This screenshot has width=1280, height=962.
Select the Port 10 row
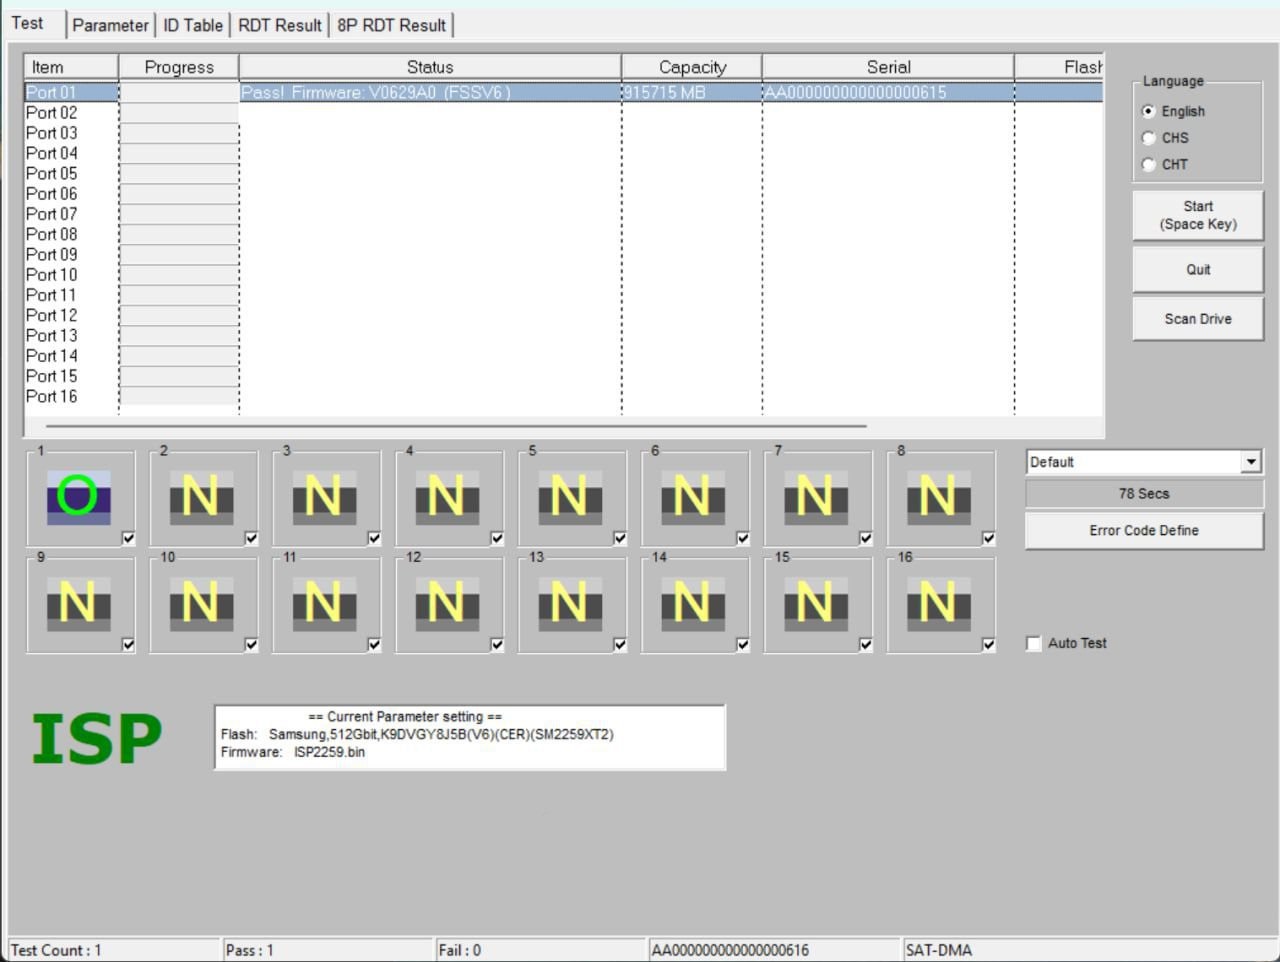point(563,274)
